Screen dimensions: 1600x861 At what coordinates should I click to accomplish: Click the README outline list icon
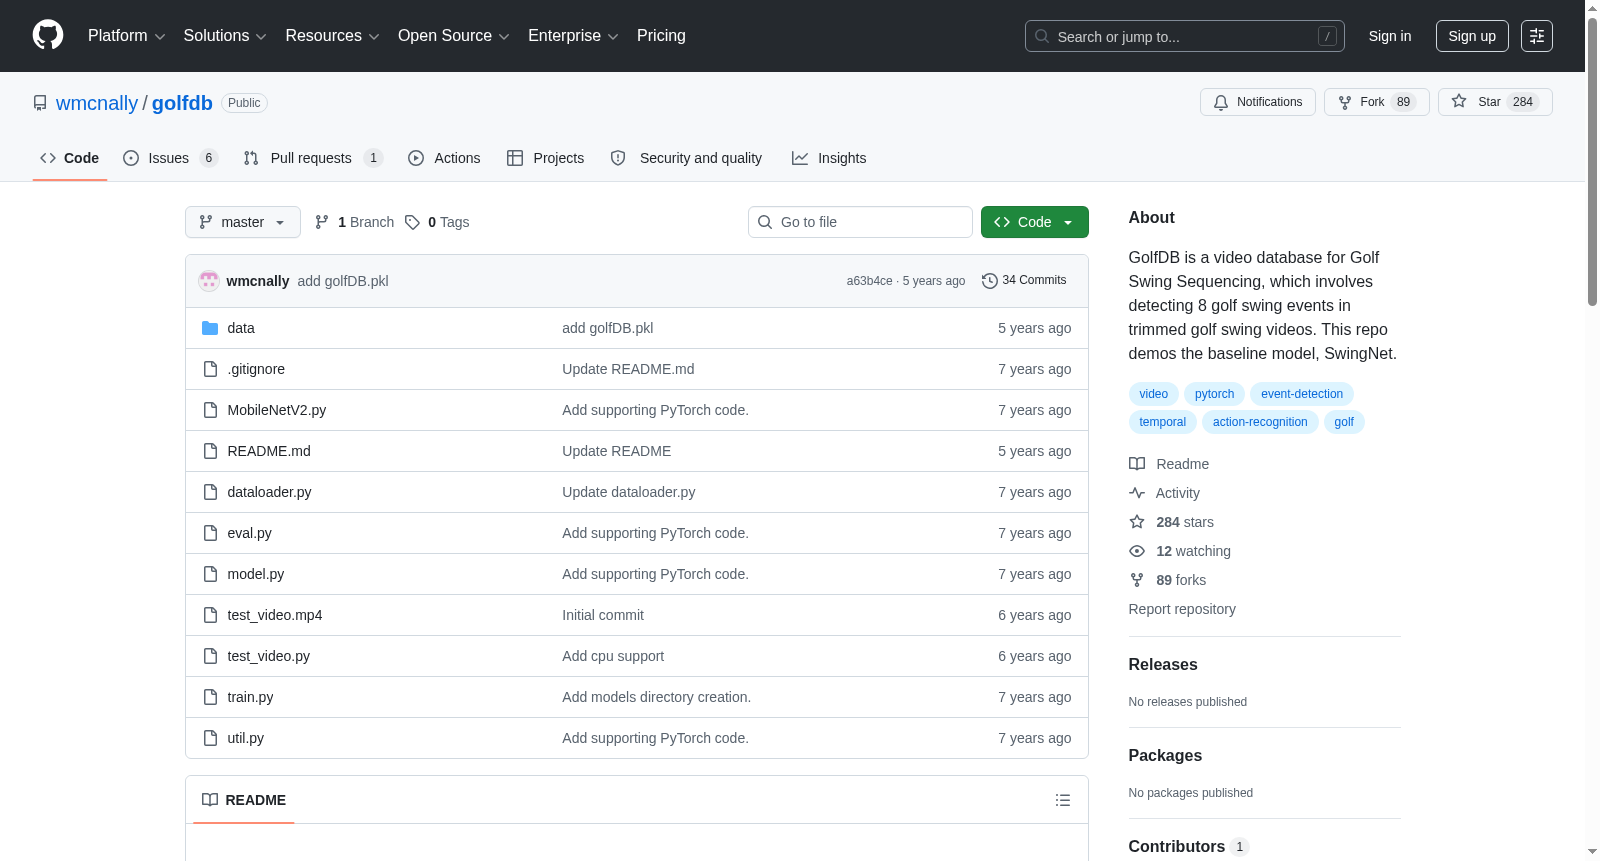[x=1063, y=800]
